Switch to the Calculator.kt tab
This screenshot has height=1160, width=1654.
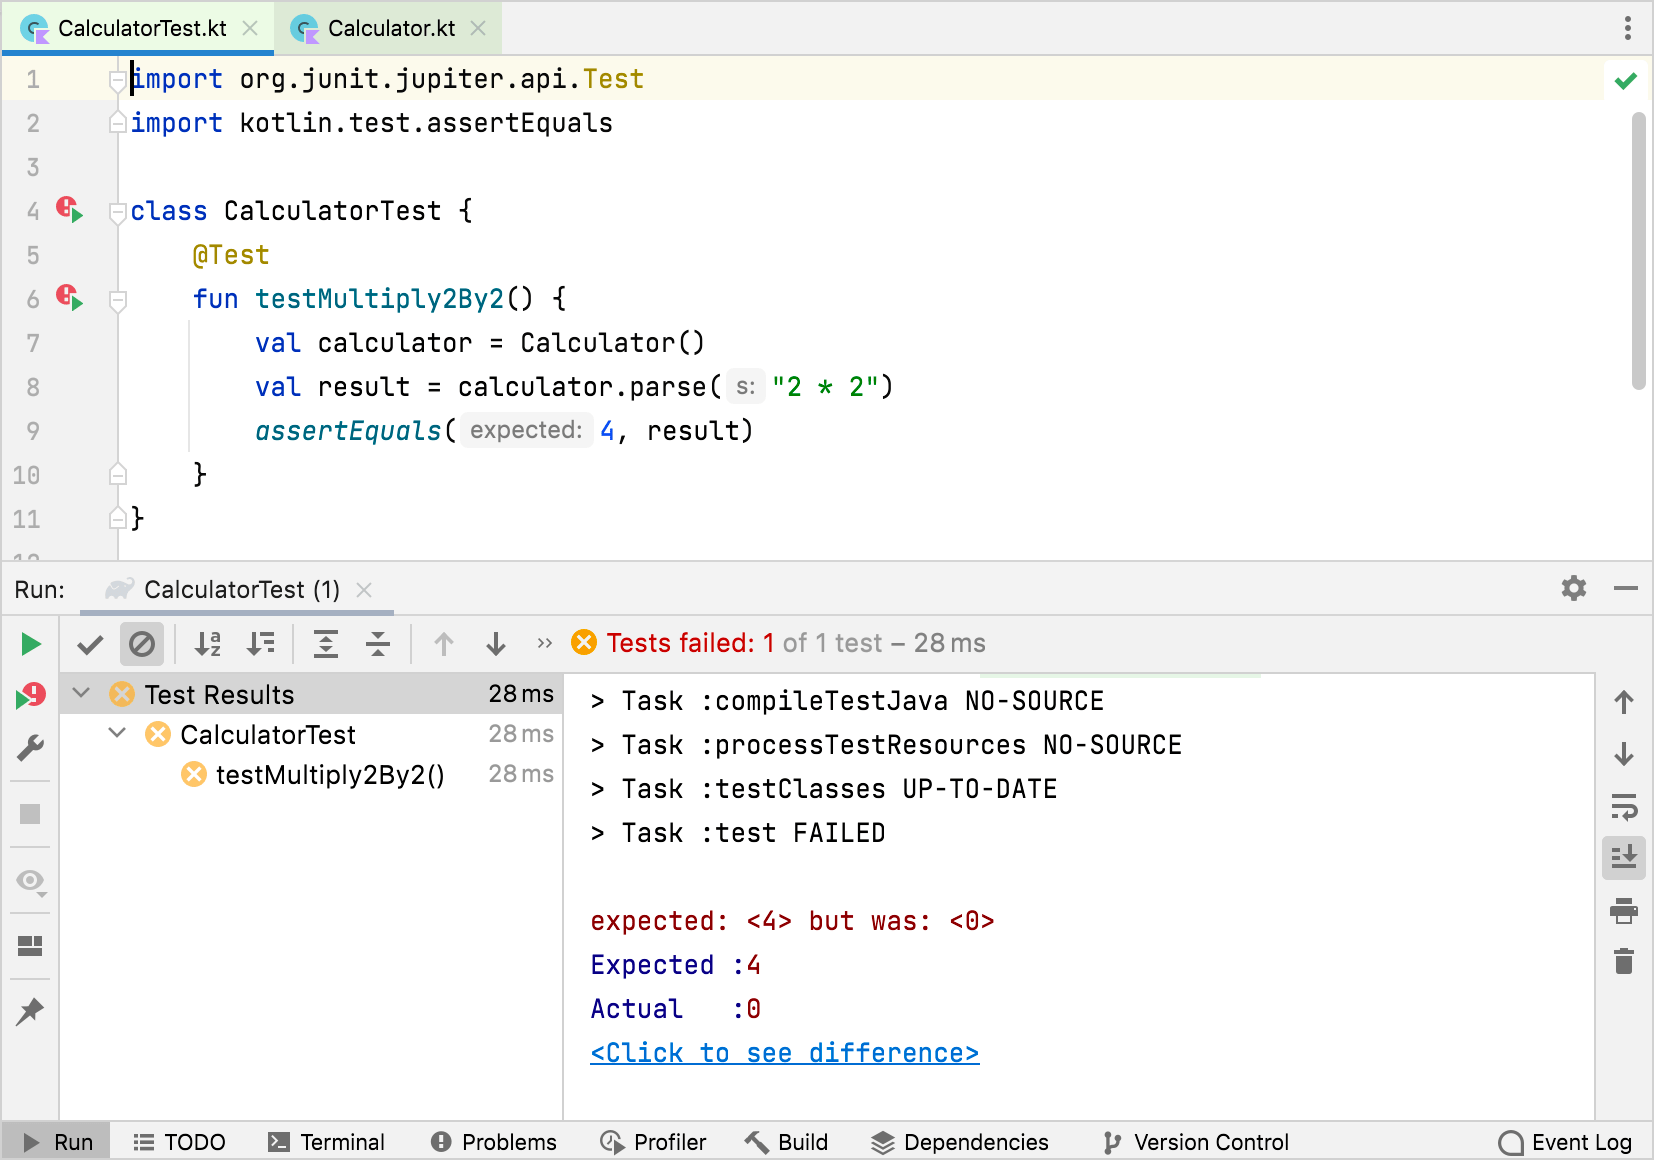click(x=388, y=28)
